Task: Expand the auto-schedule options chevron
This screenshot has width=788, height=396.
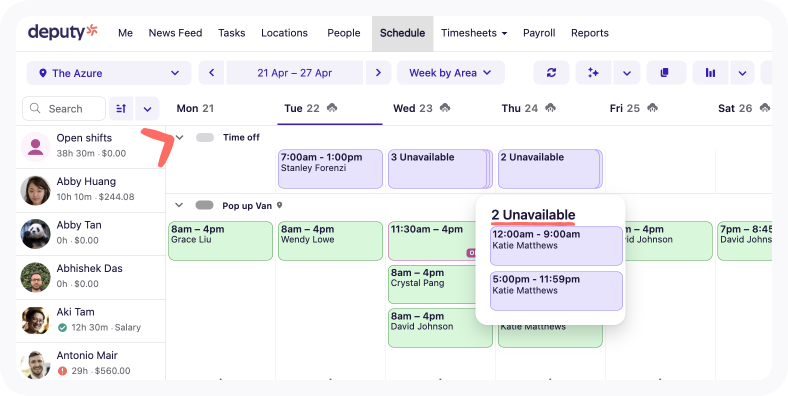Action: coord(627,73)
